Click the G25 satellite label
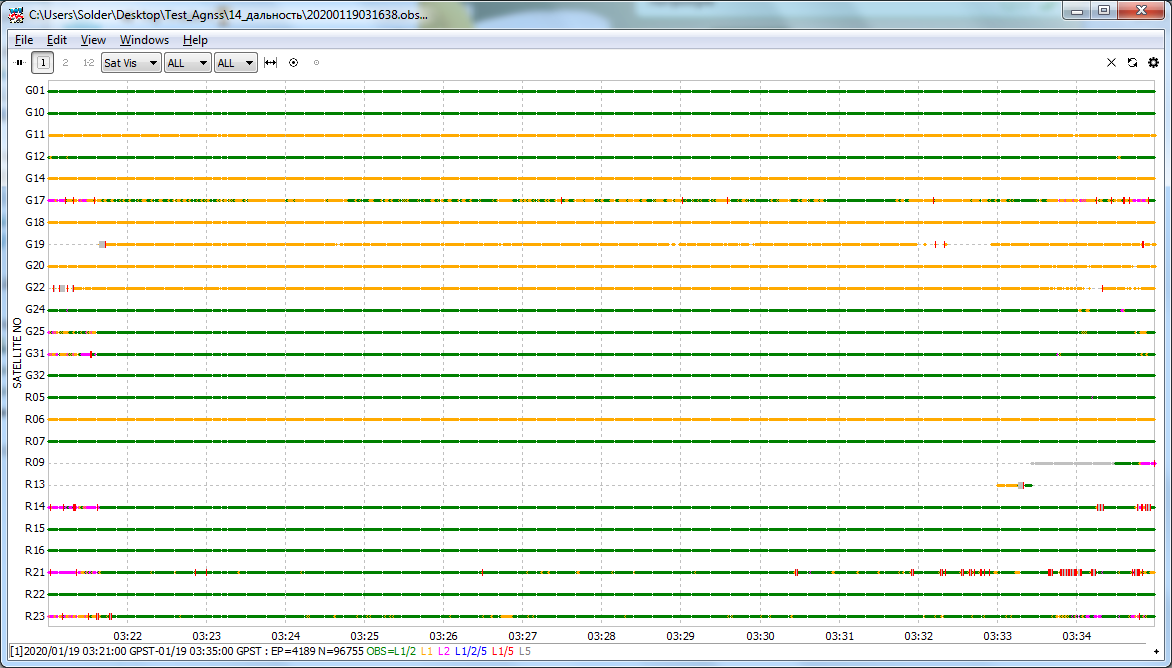The width and height of the screenshot is (1172, 668). (x=35, y=332)
